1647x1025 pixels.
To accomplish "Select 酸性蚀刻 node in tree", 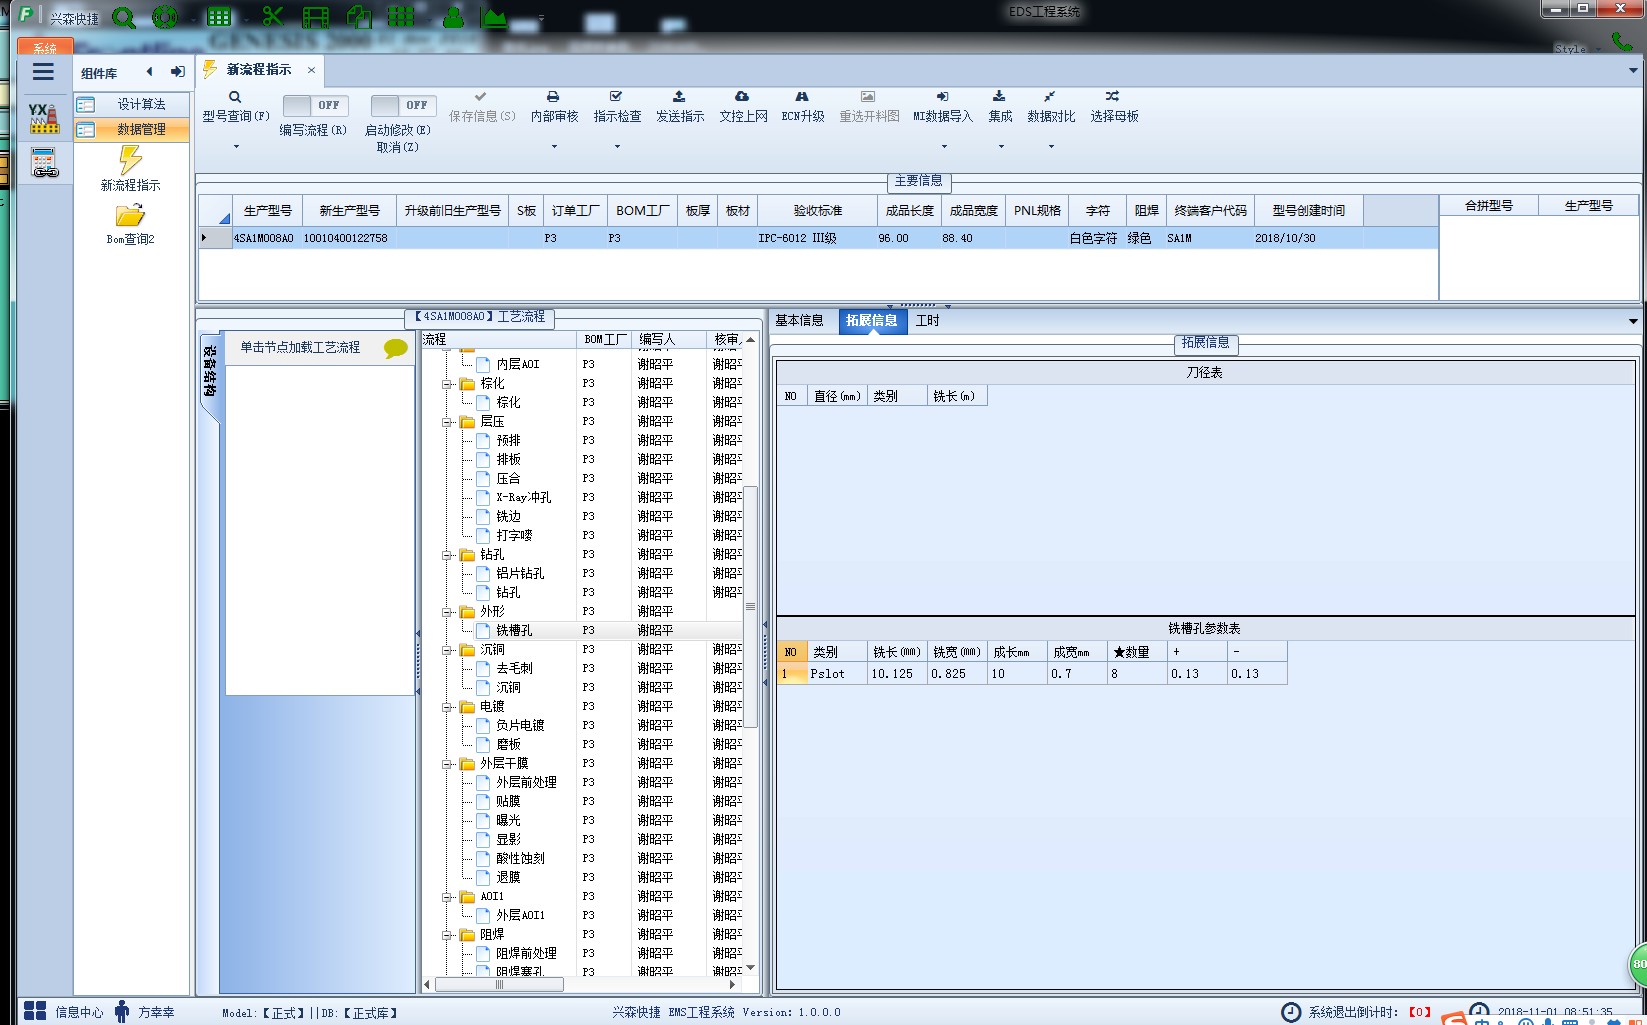I will coord(520,859).
